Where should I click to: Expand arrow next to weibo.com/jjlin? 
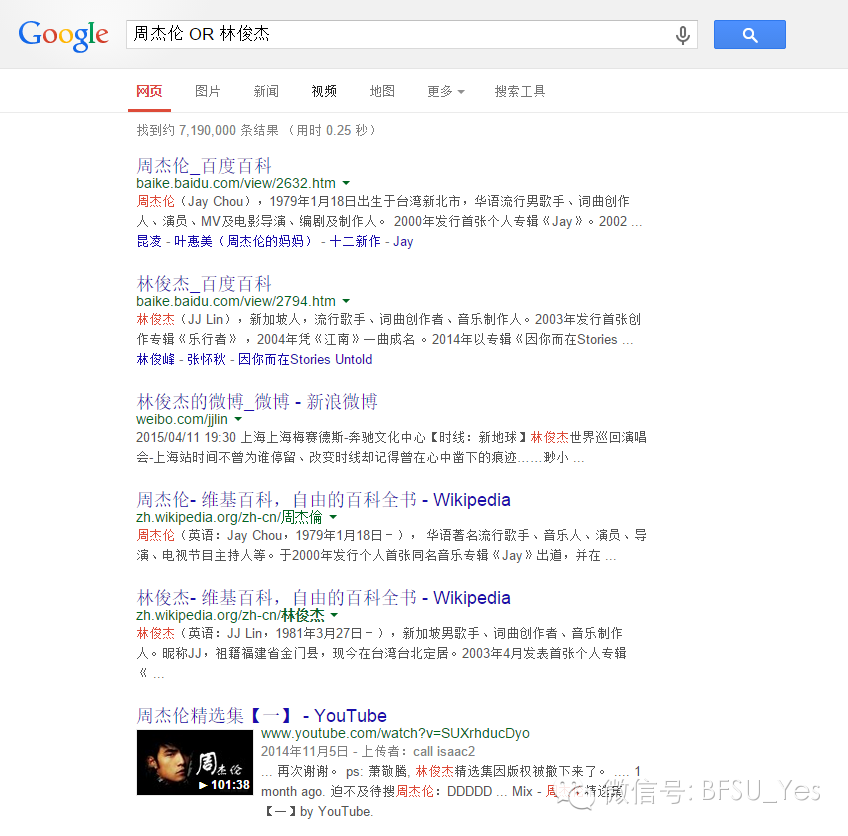click(x=238, y=419)
